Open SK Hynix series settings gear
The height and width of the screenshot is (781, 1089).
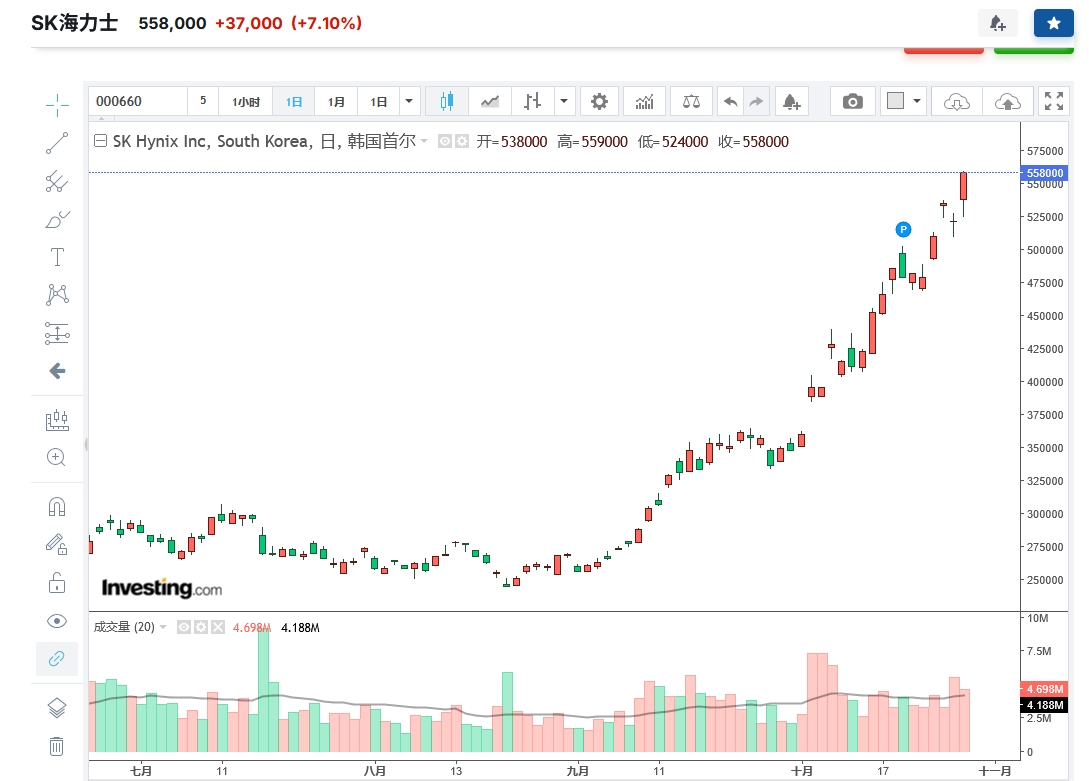point(461,141)
